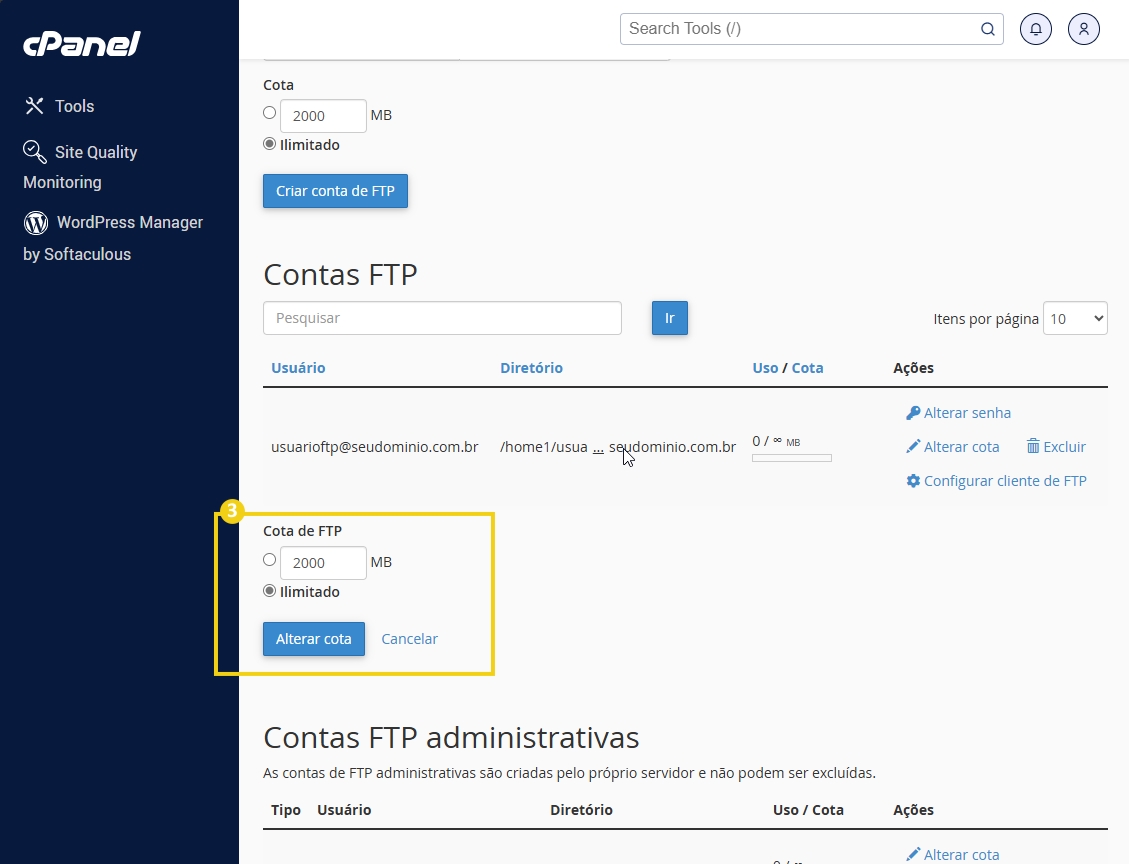The image size is (1129, 864).
Task: Click the Ações header in Contas FTP table
Action: (x=913, y=368)
